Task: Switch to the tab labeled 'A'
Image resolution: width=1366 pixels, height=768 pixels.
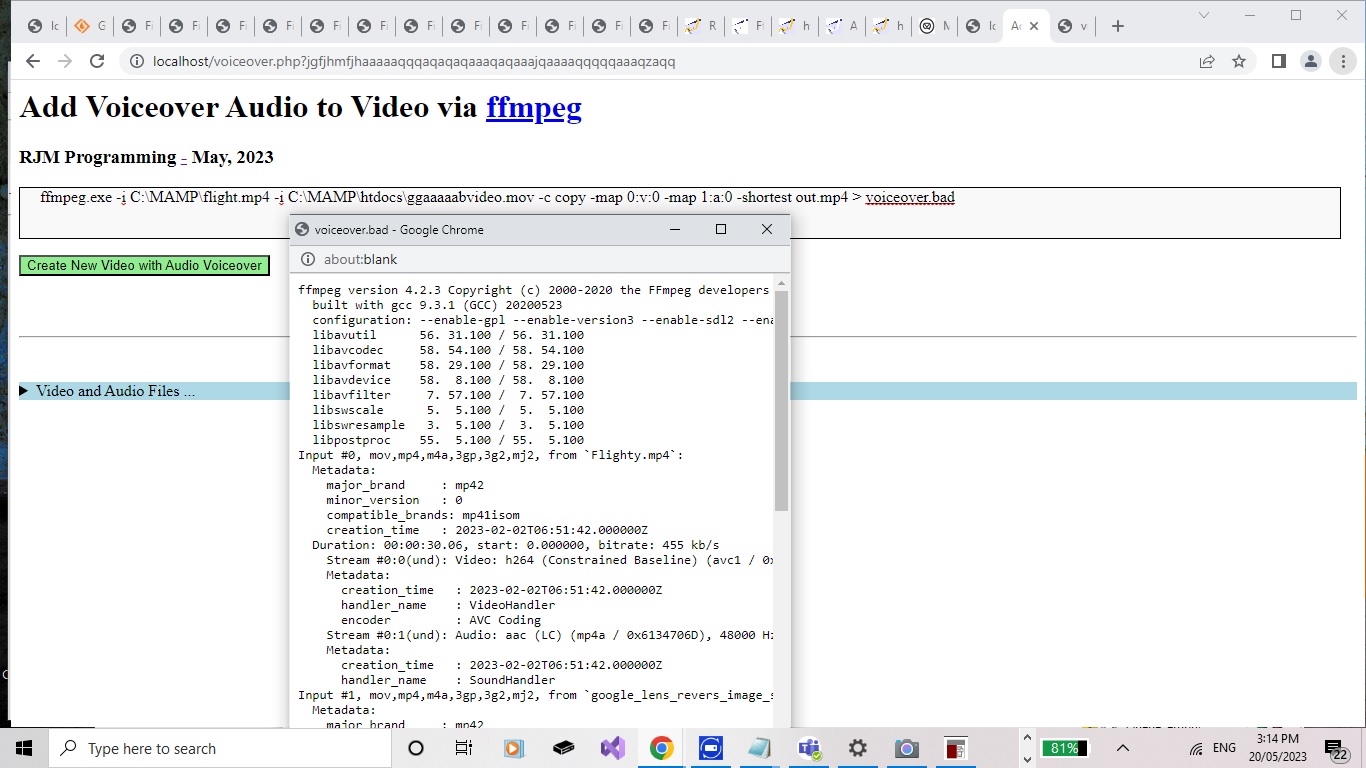Action: point(842,26)
